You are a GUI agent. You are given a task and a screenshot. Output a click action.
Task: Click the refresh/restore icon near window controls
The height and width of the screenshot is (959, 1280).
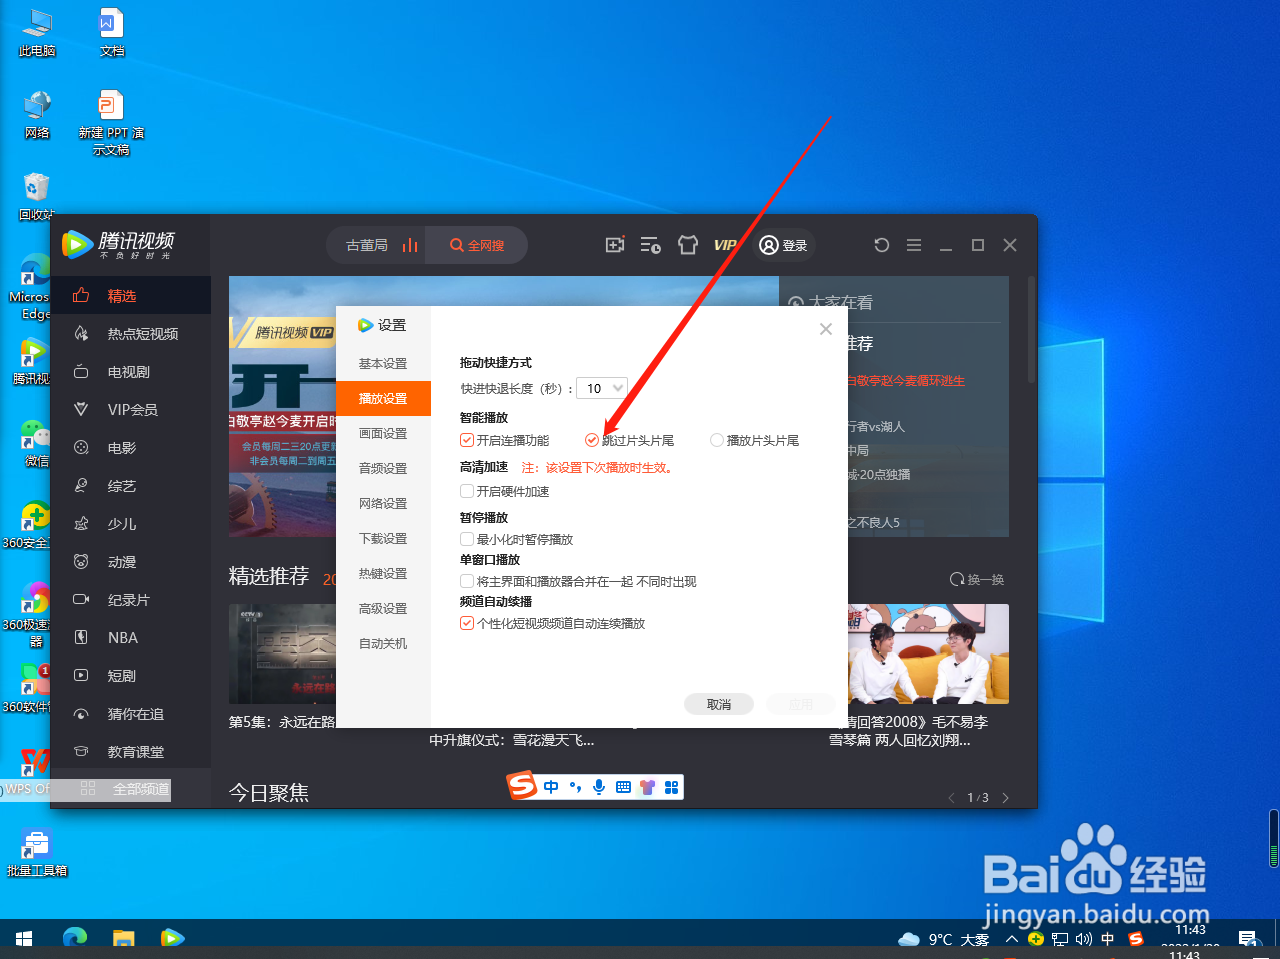881,244
